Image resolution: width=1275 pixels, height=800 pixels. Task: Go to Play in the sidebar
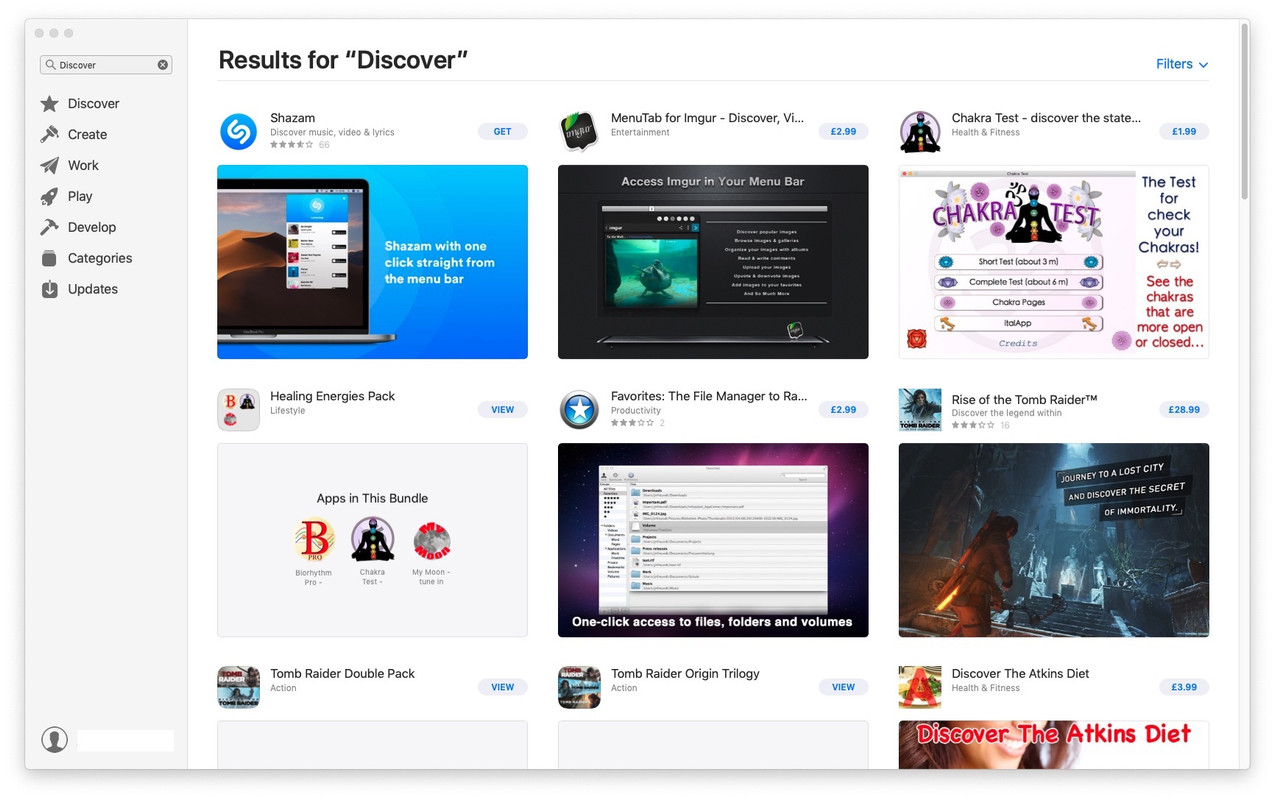pos(80,197)
